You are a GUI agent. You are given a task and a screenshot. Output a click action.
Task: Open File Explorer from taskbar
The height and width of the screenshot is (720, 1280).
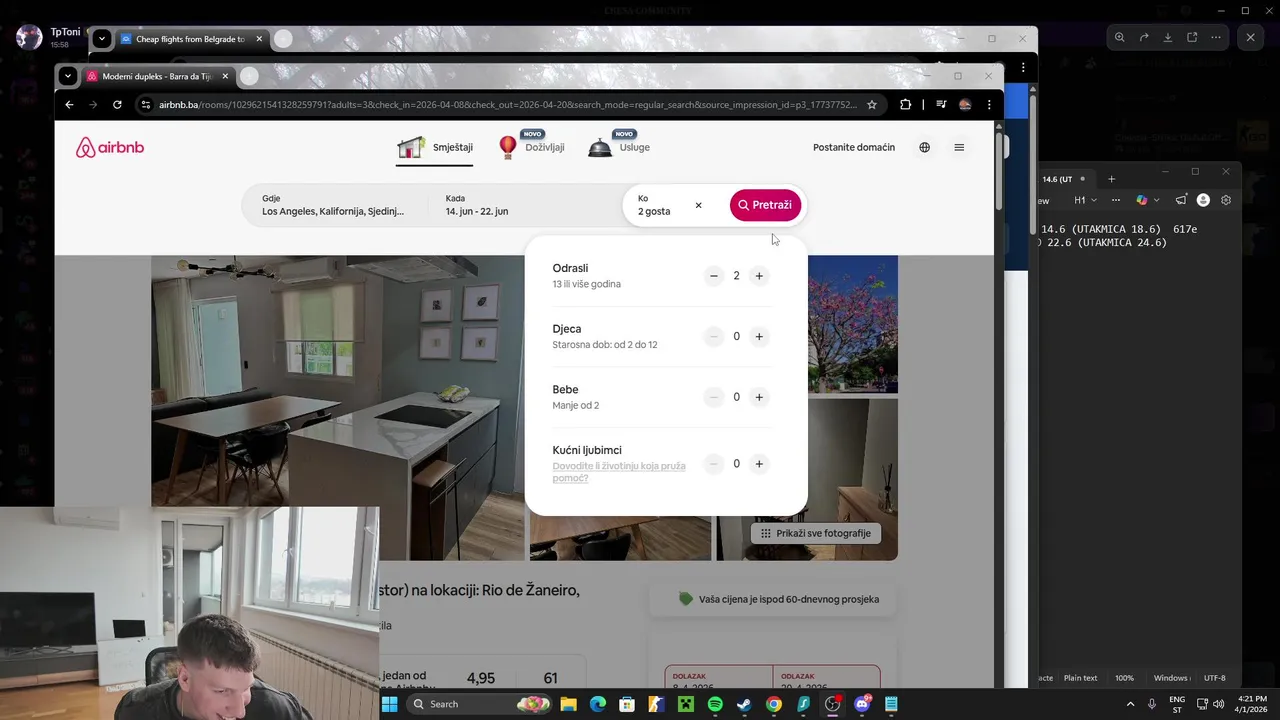tap(568, 704)
